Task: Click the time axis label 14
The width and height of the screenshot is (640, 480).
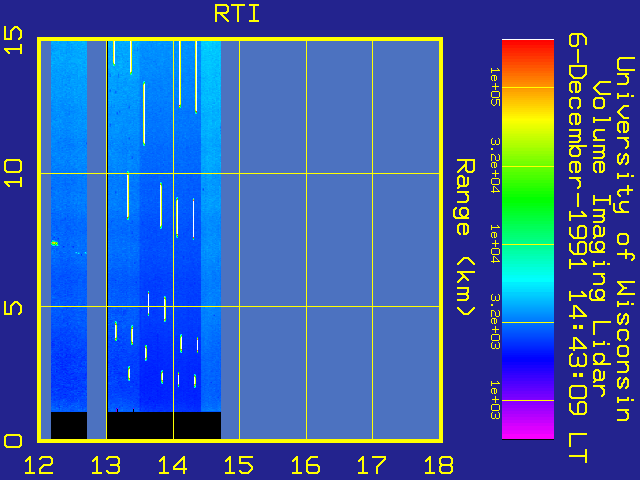Action: pos(173,465)
